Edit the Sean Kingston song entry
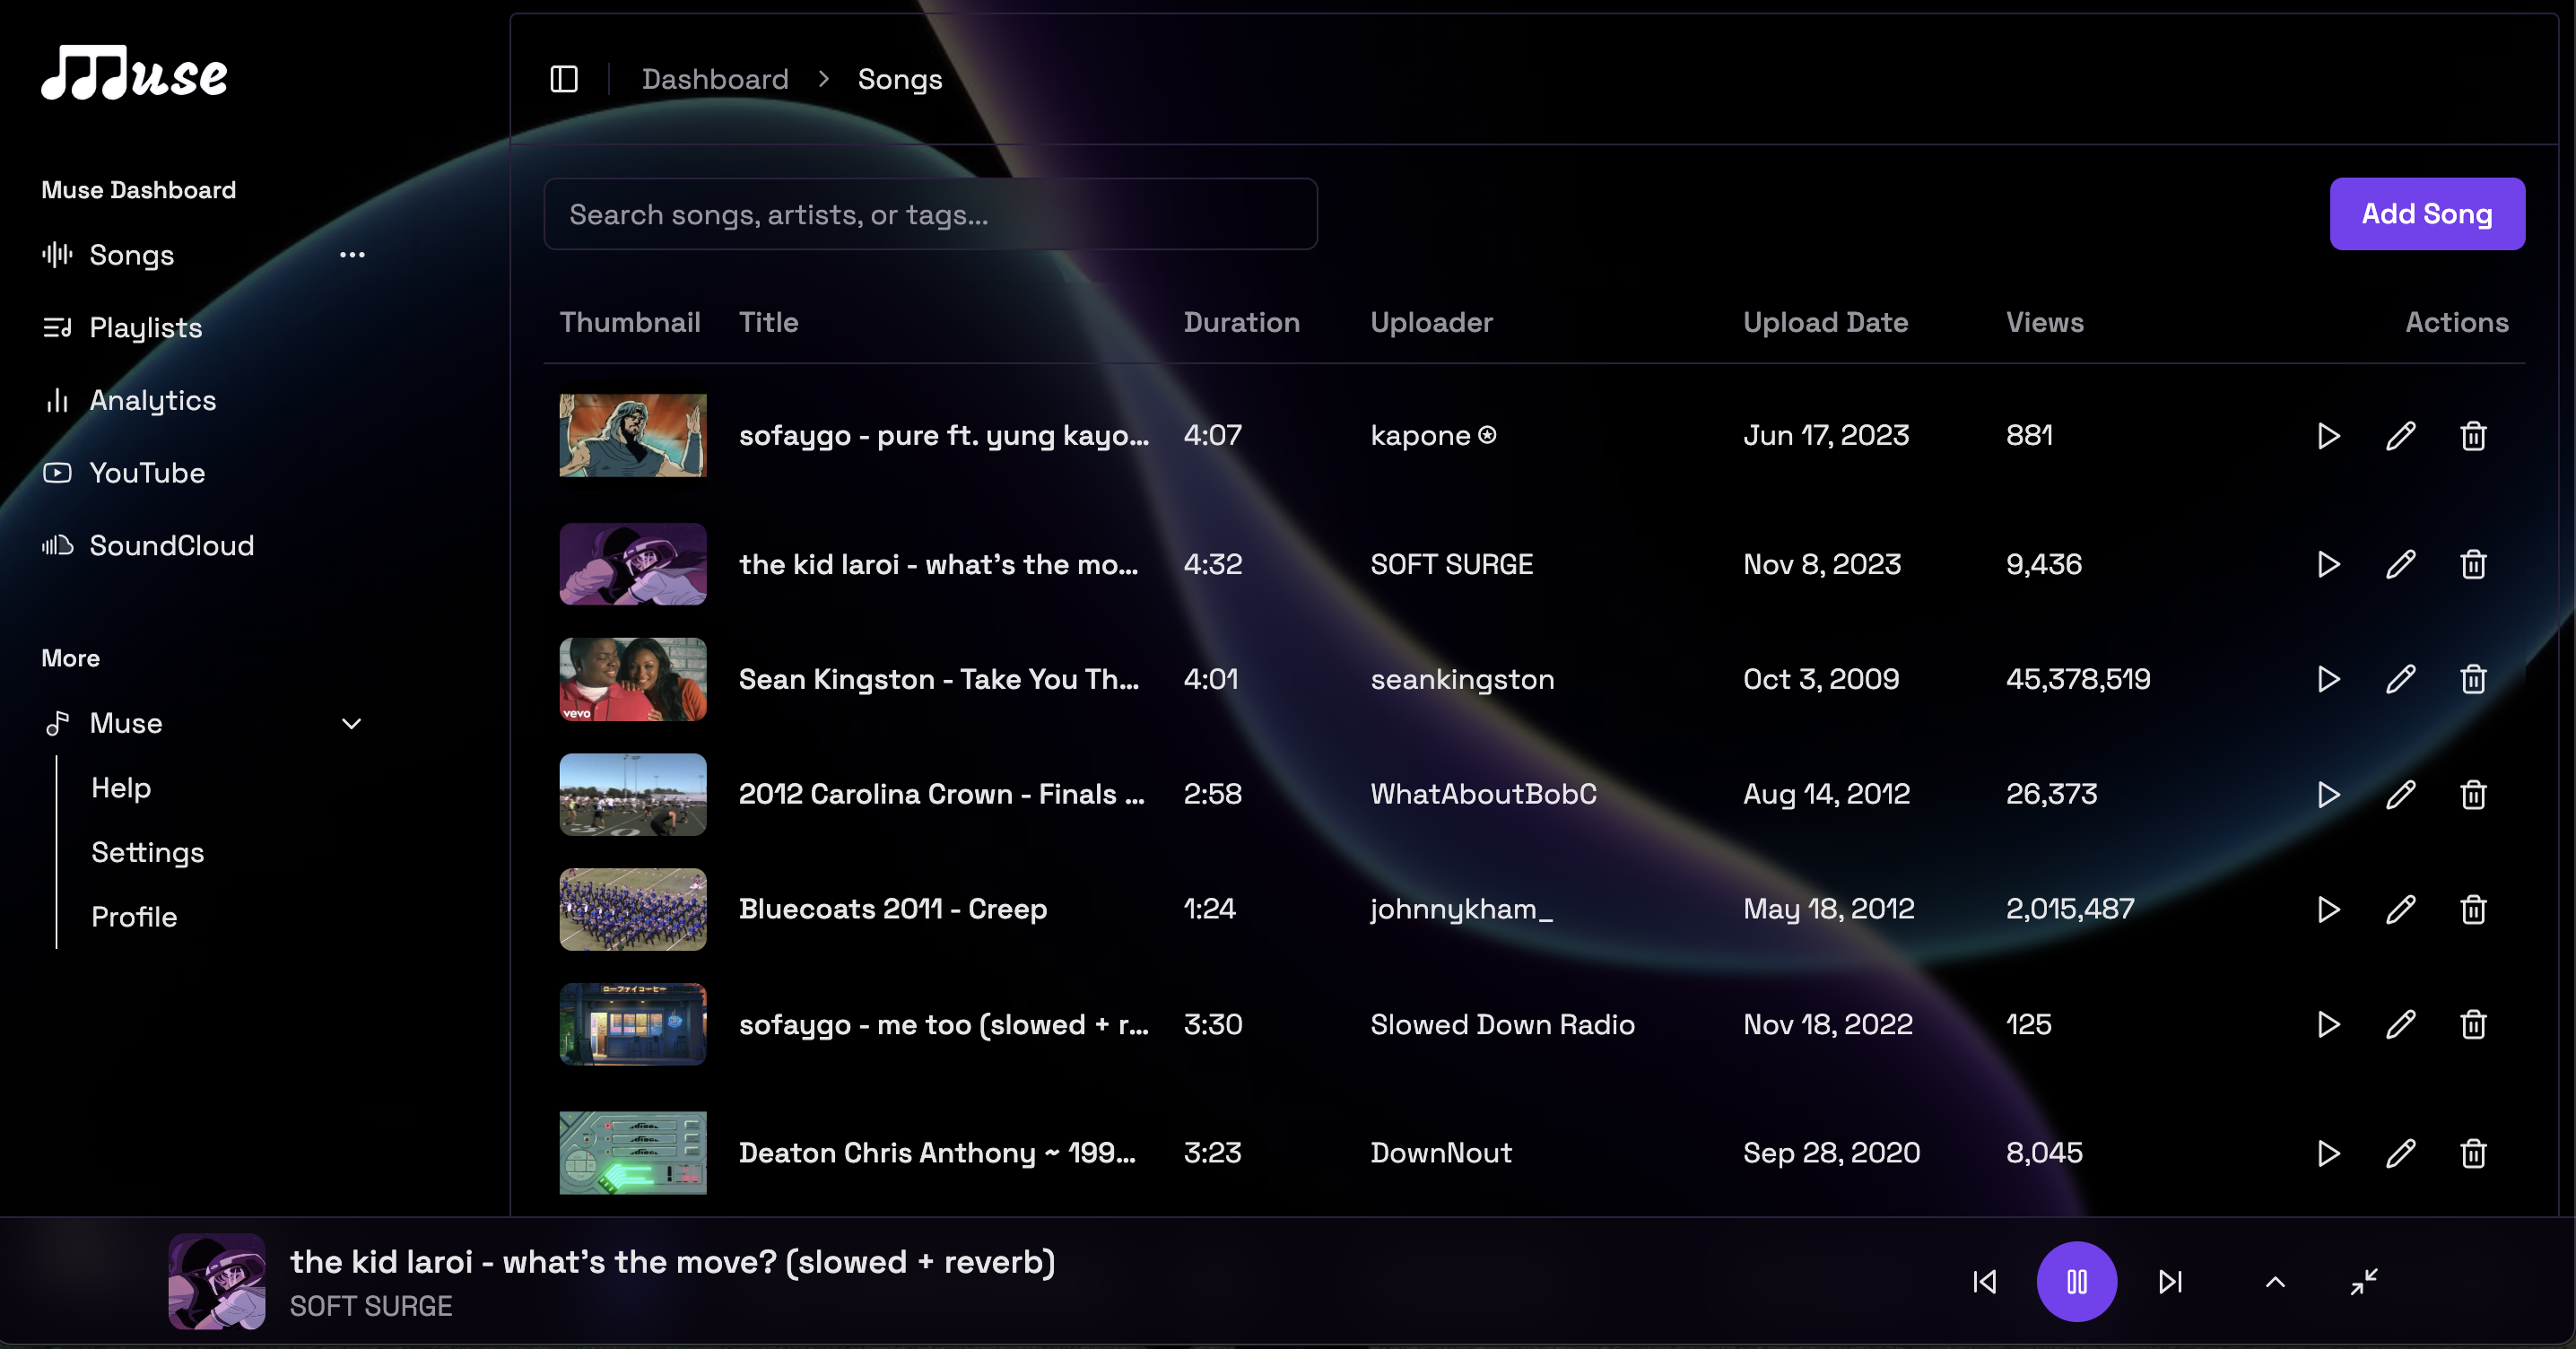 point(2401,679)
